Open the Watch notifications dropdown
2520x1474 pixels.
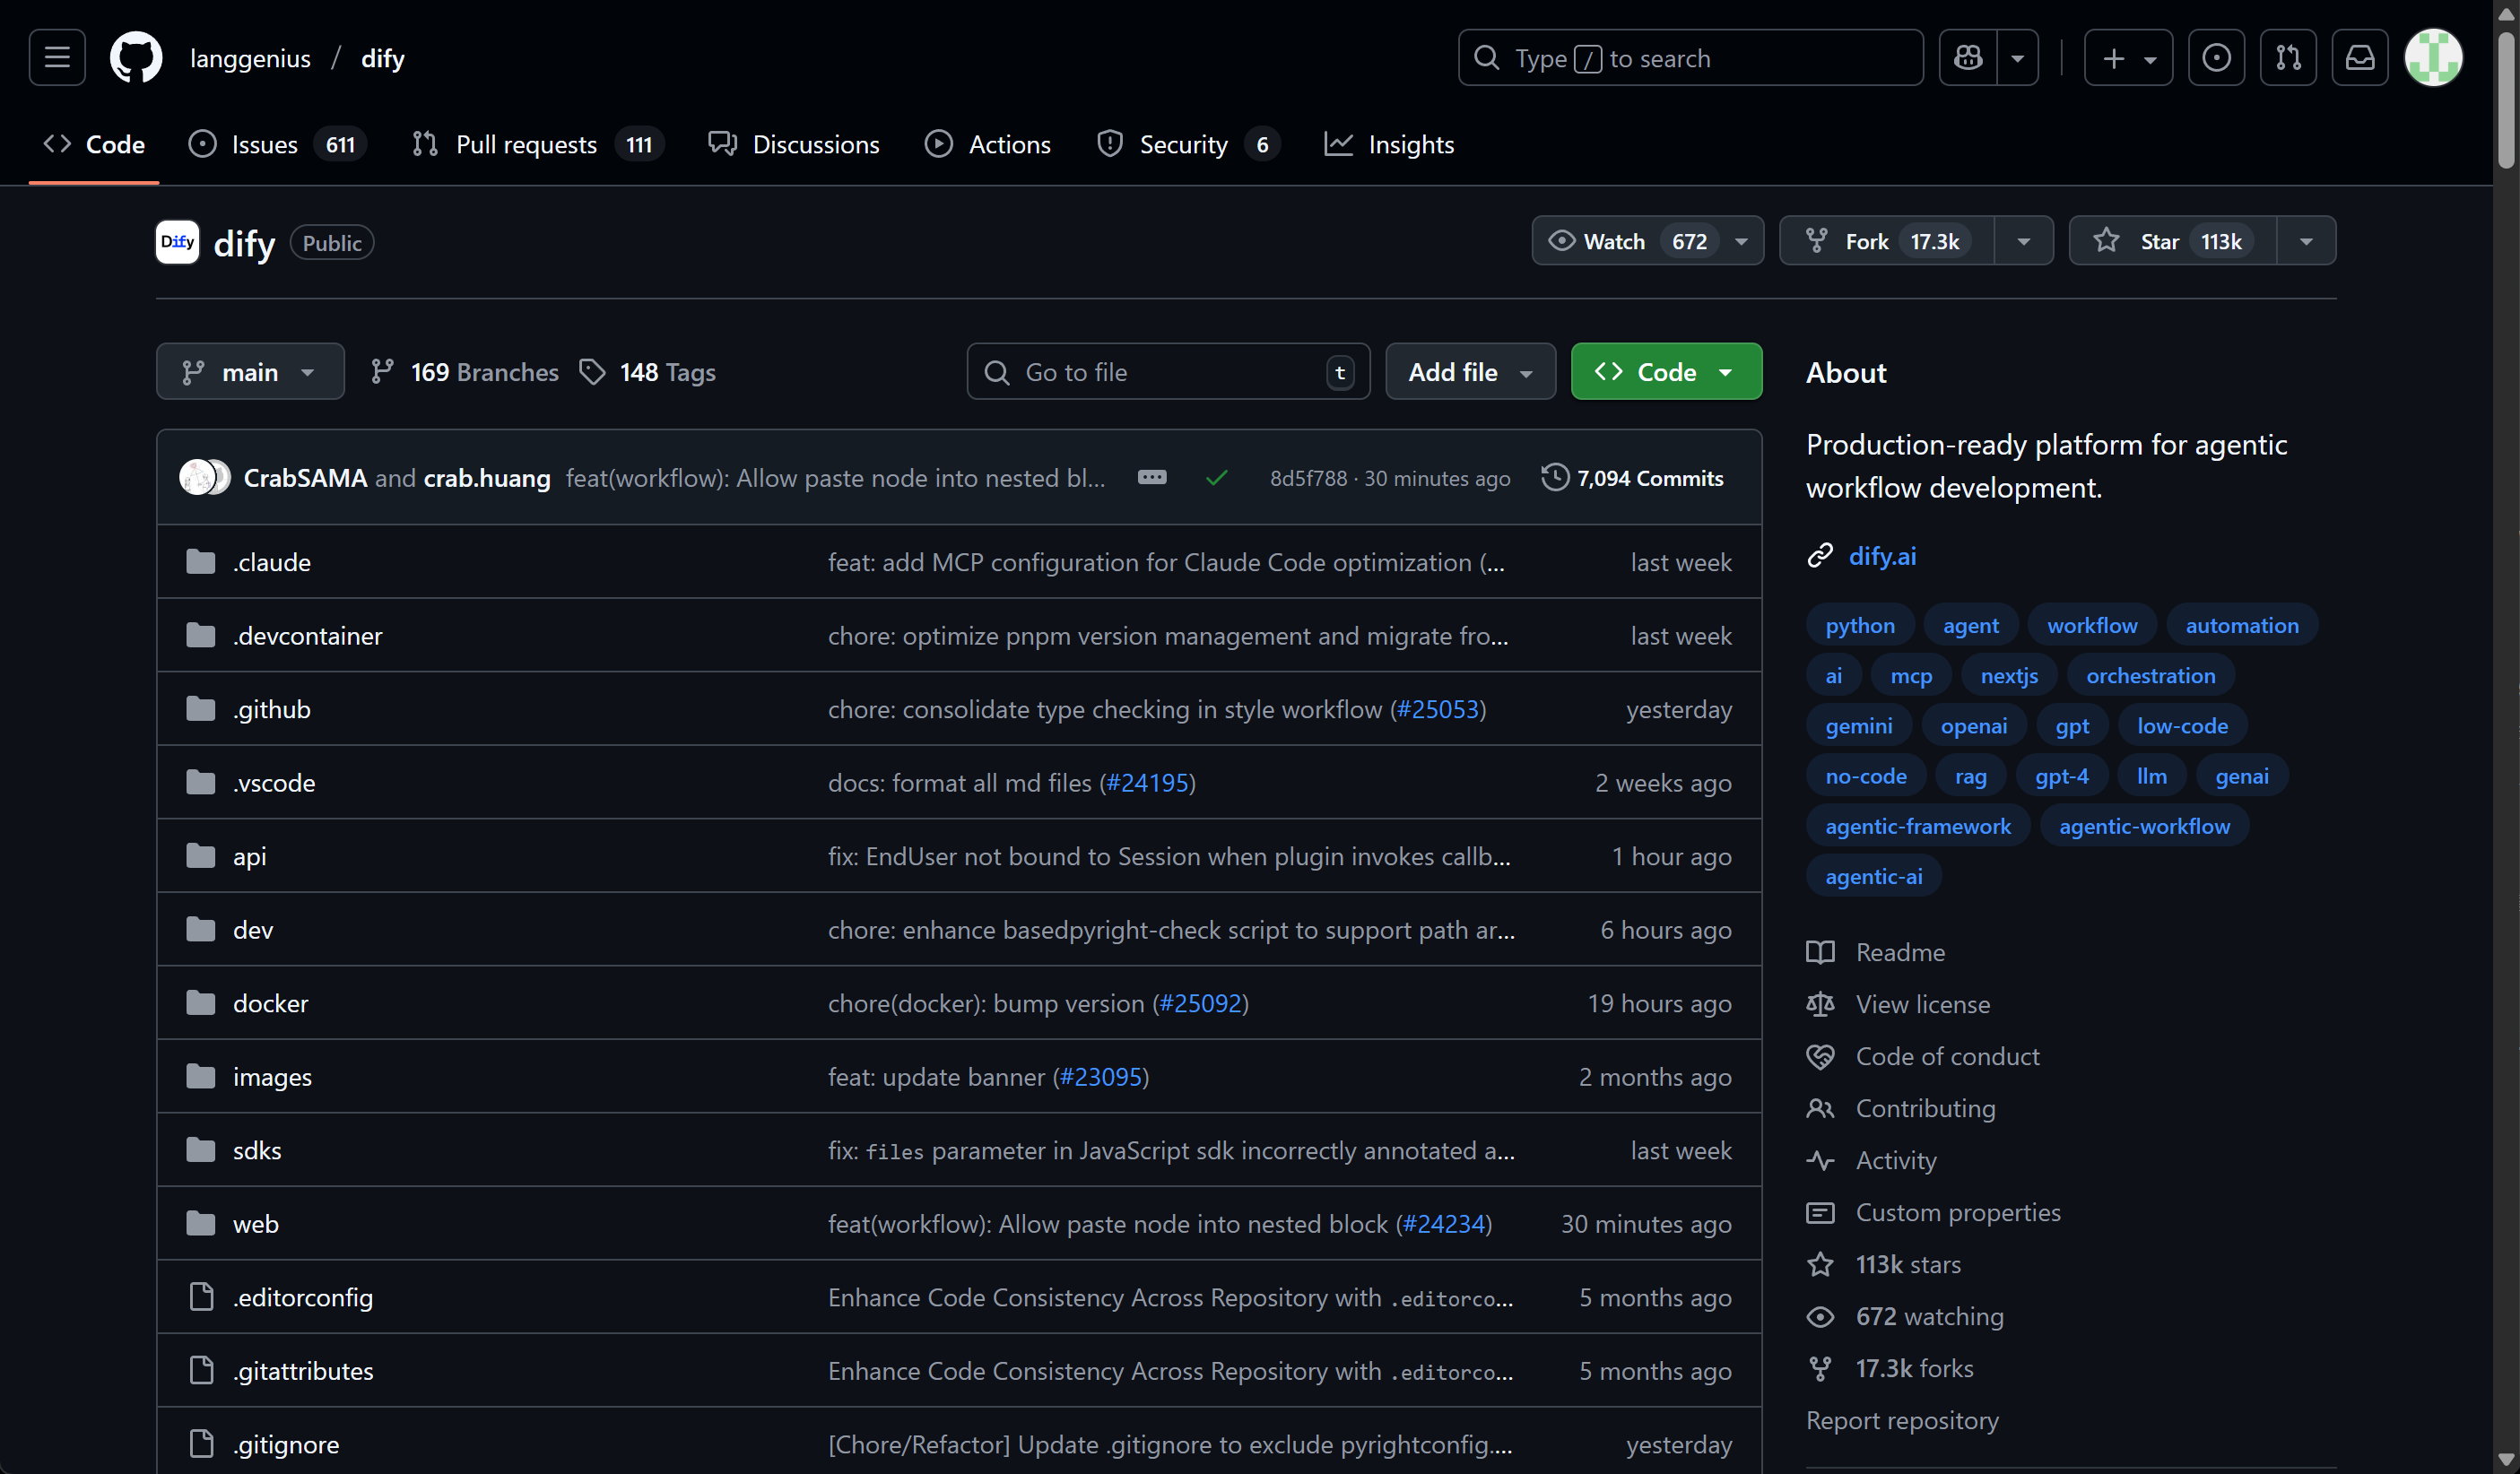(1647, 241)
